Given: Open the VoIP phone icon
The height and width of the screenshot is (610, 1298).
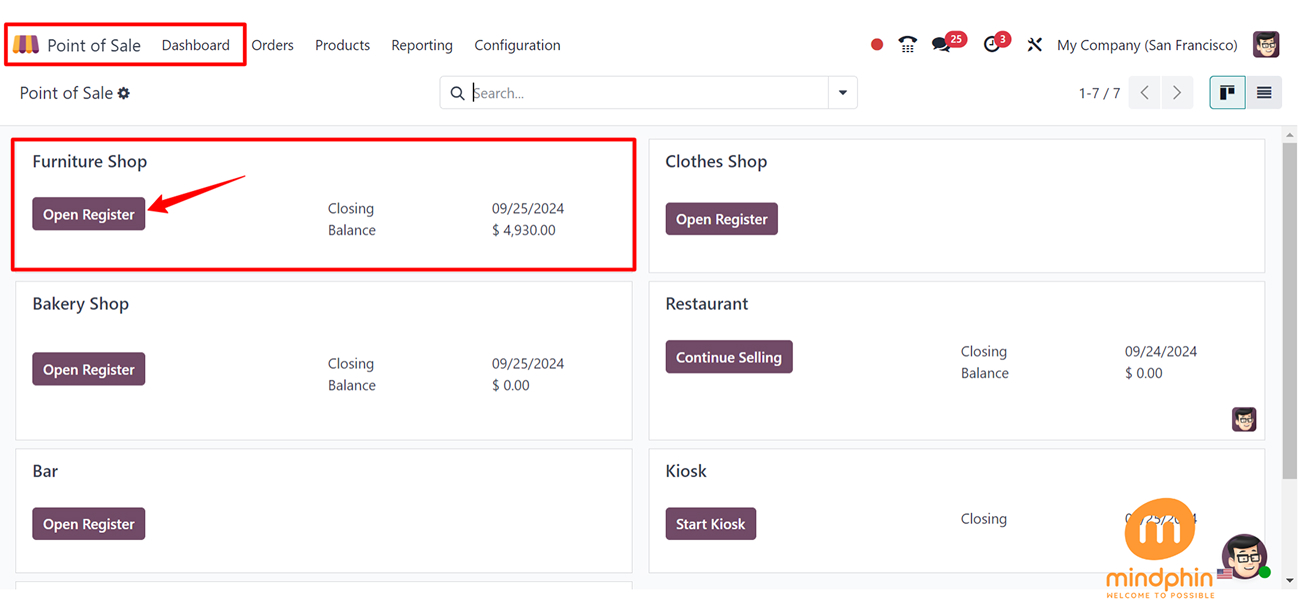Looking at the screenshot, I should [907, 45].
